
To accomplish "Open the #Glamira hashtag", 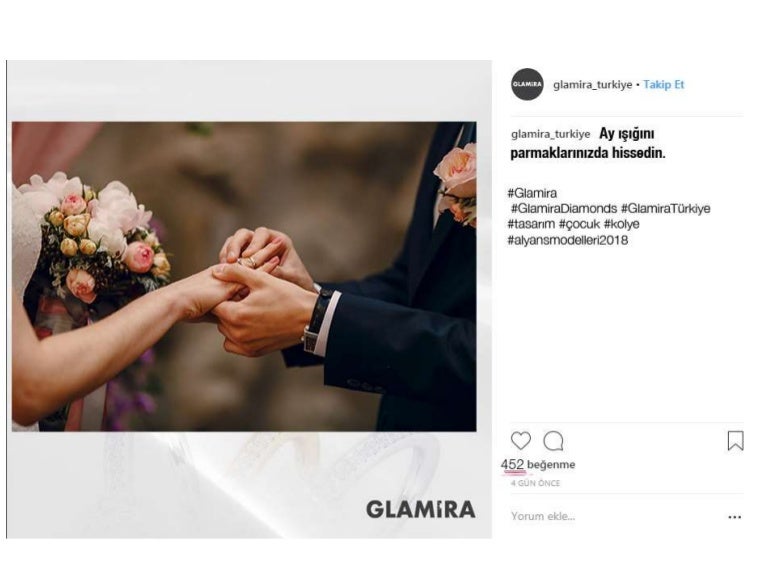I will (532, 193).
